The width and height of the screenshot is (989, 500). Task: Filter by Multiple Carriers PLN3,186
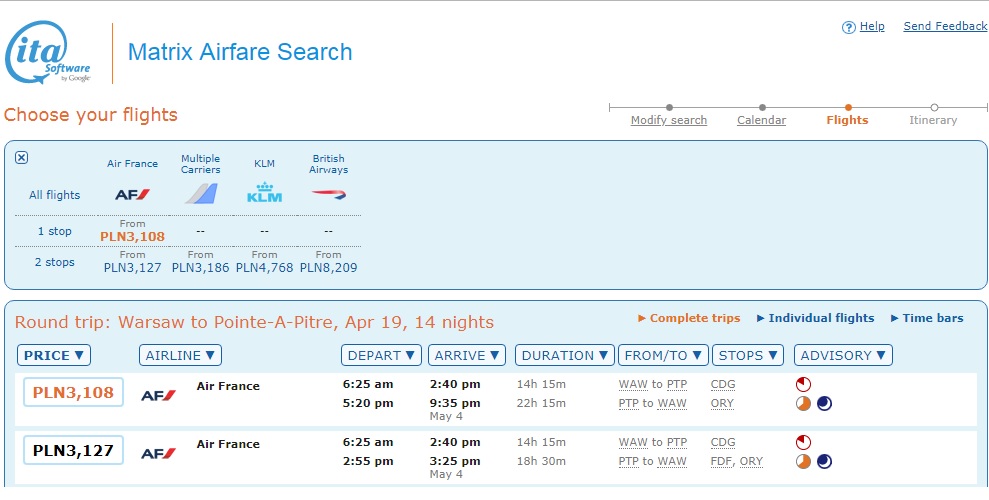(x=201, y=267)
